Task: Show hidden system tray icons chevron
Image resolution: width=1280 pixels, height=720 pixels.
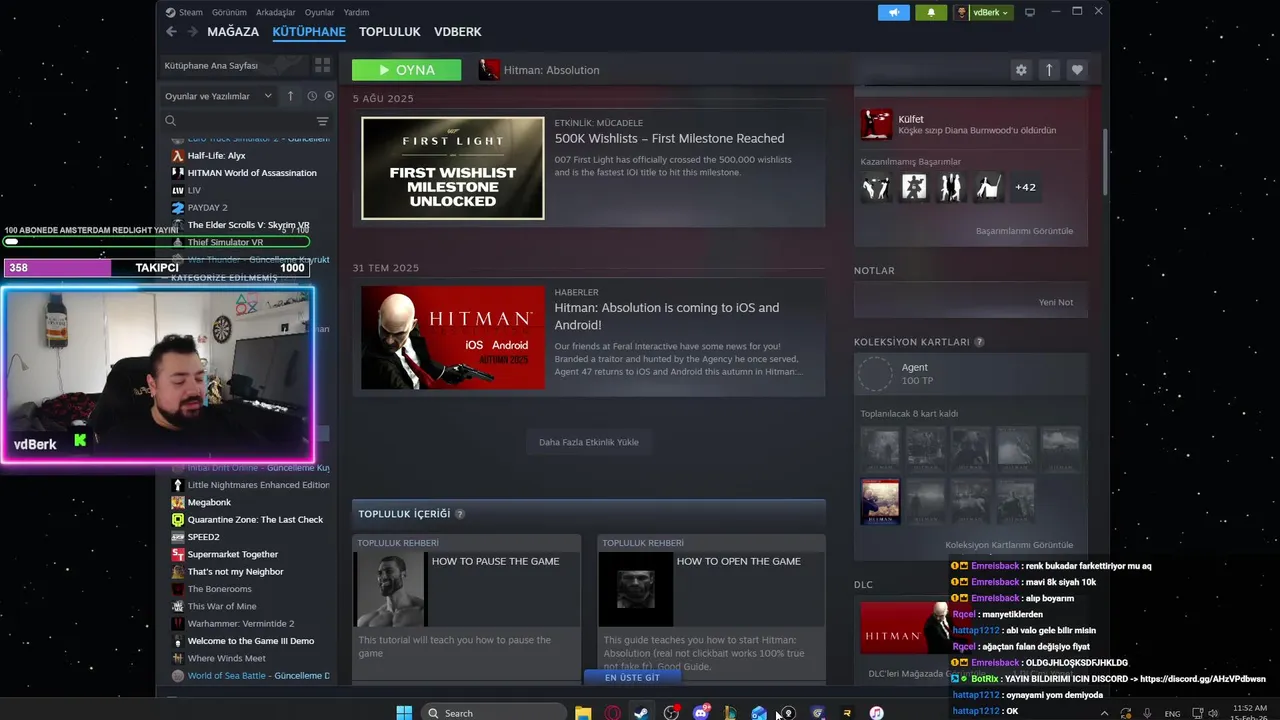Action: coord(1104,713)
